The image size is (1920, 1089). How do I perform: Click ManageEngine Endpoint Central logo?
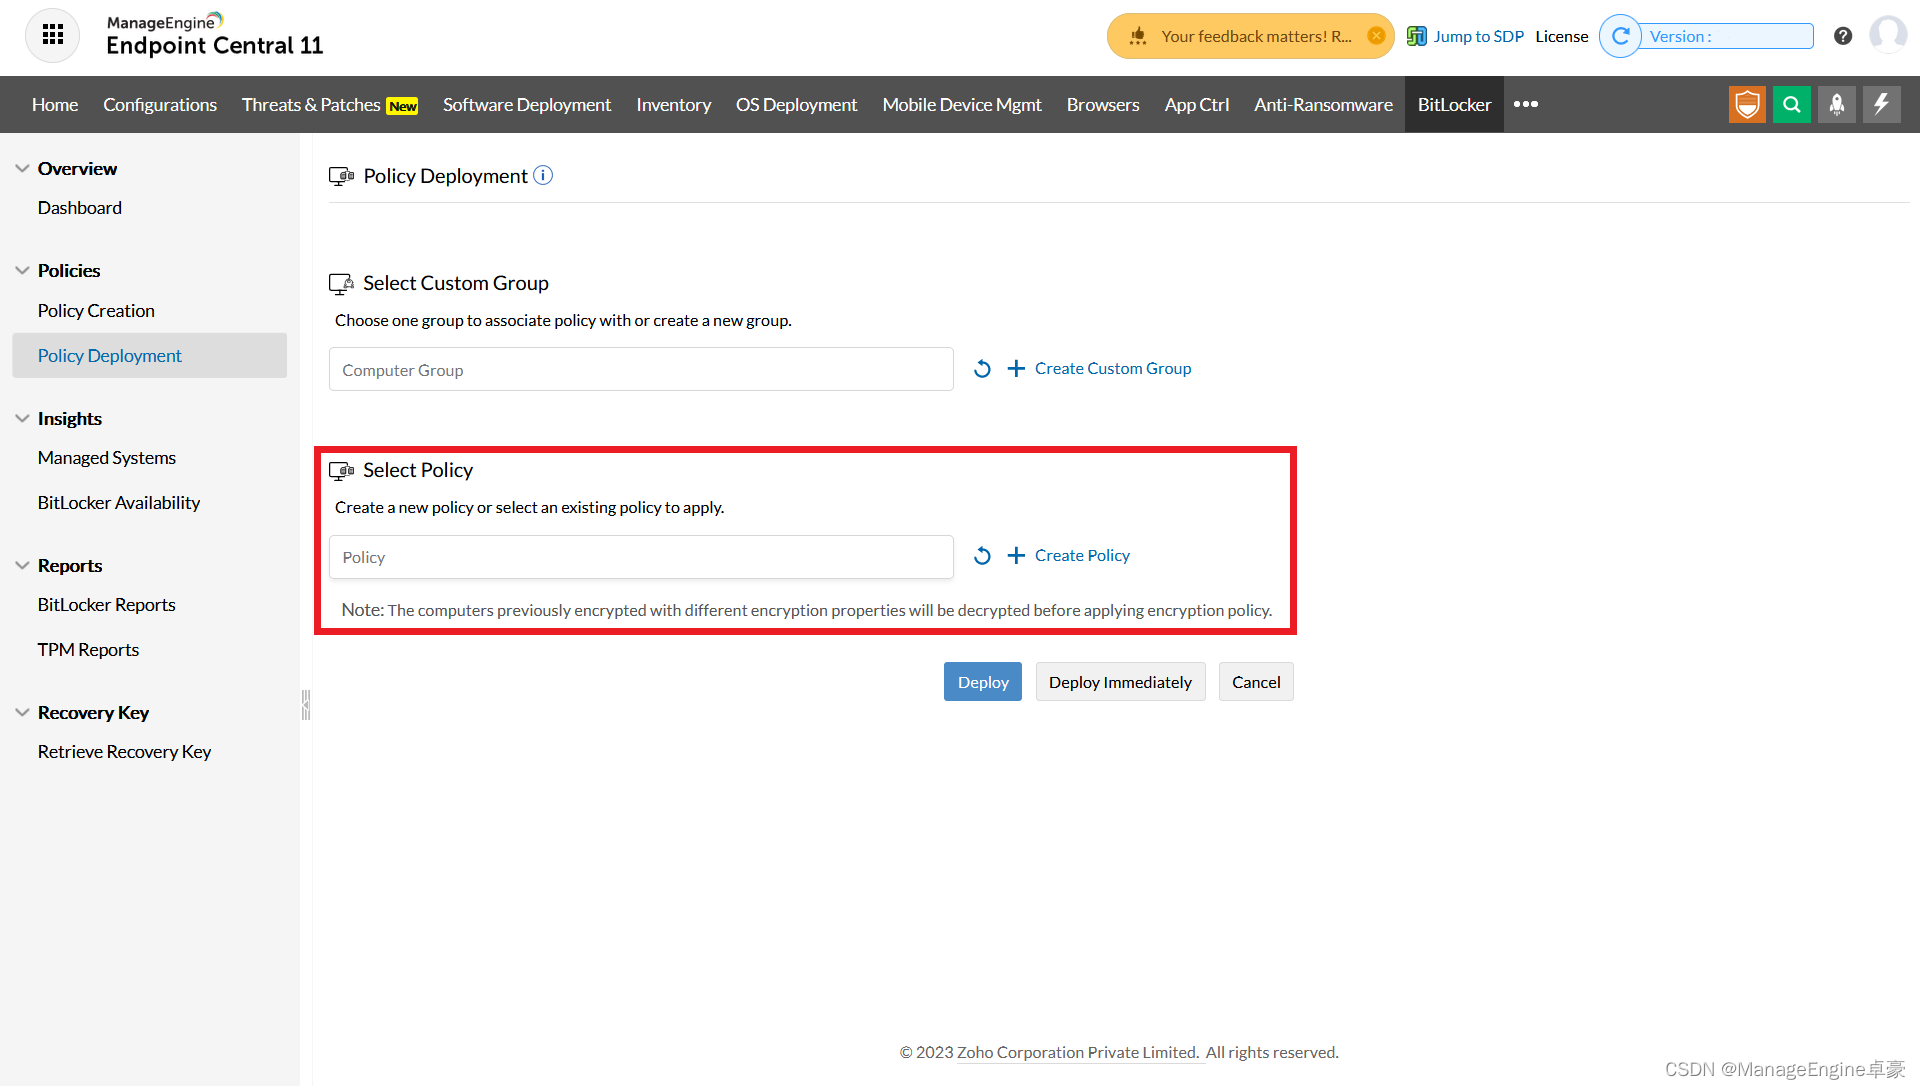tap(215, 36)
